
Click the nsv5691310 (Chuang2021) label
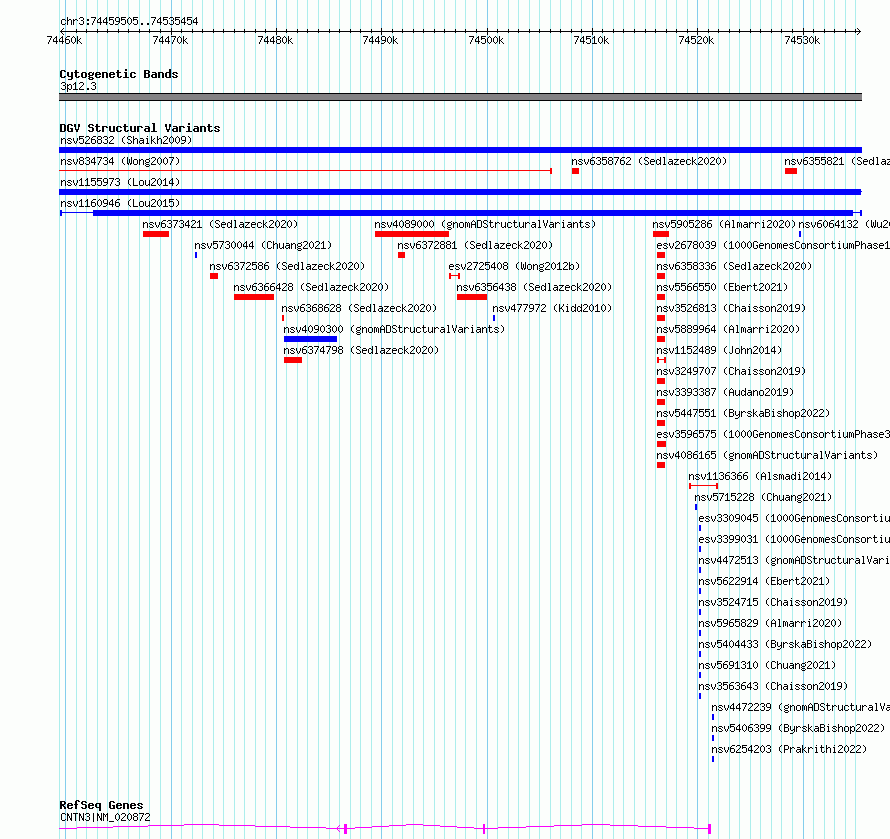767,665
